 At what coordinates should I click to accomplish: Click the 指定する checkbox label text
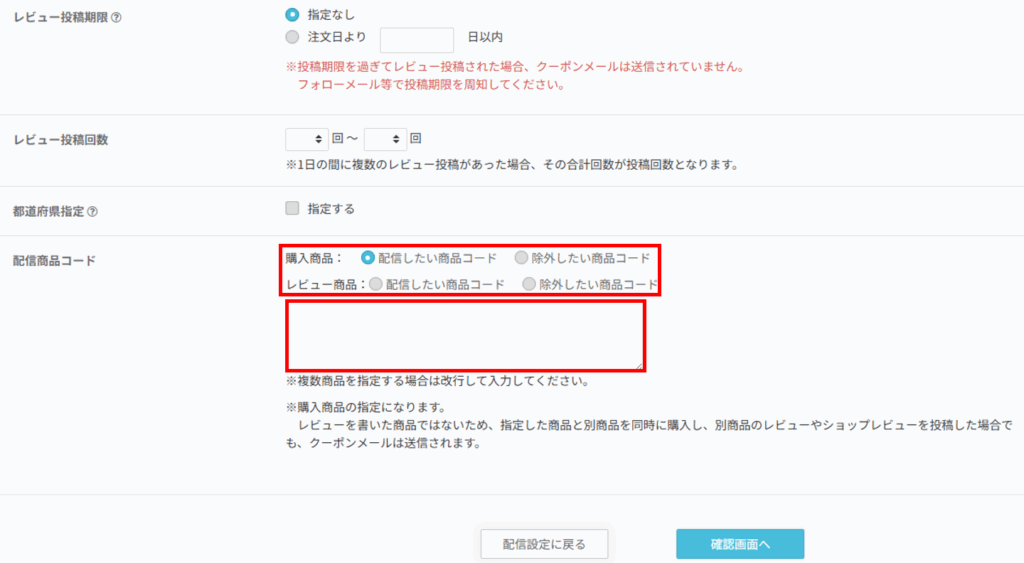tap(331, 209)
